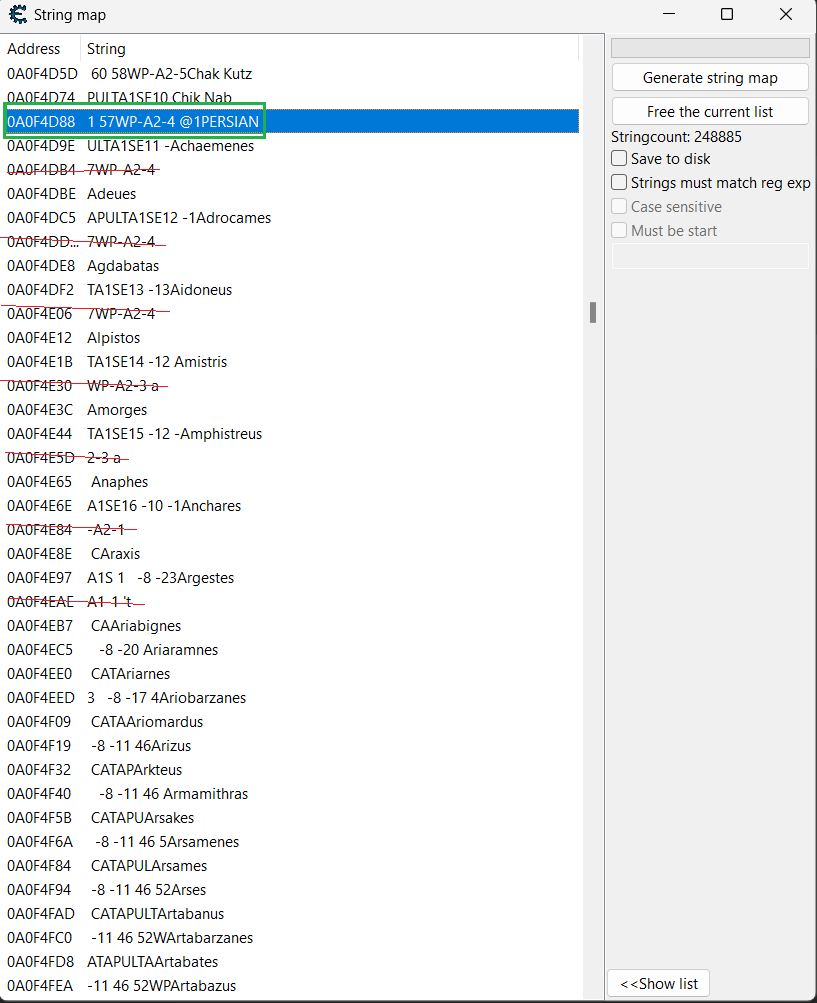The height and width of the screenshot is (1003, 817).
Task: Select row containing Aidoneus
Action: coord(290,290)
